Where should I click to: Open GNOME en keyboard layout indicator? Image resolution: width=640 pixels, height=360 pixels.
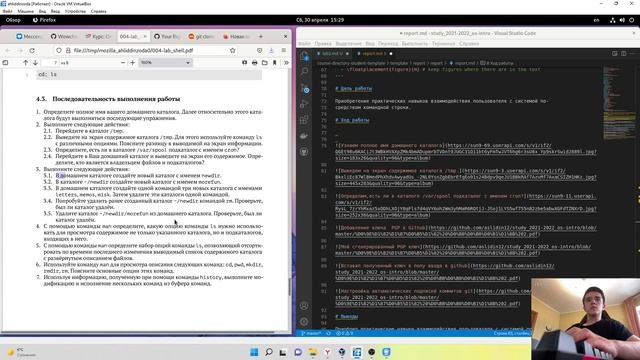pos(596,20)
